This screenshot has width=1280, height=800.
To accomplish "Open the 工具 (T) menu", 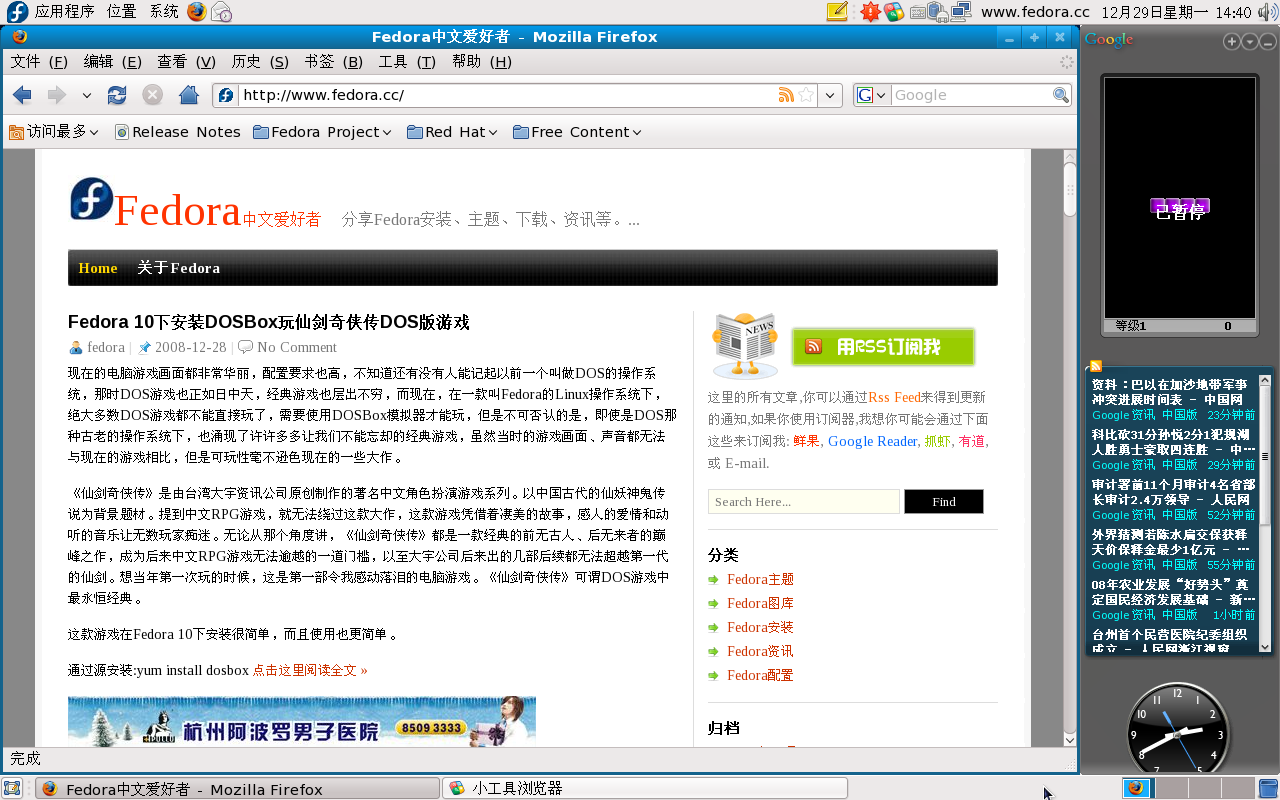I will point(406,62).
